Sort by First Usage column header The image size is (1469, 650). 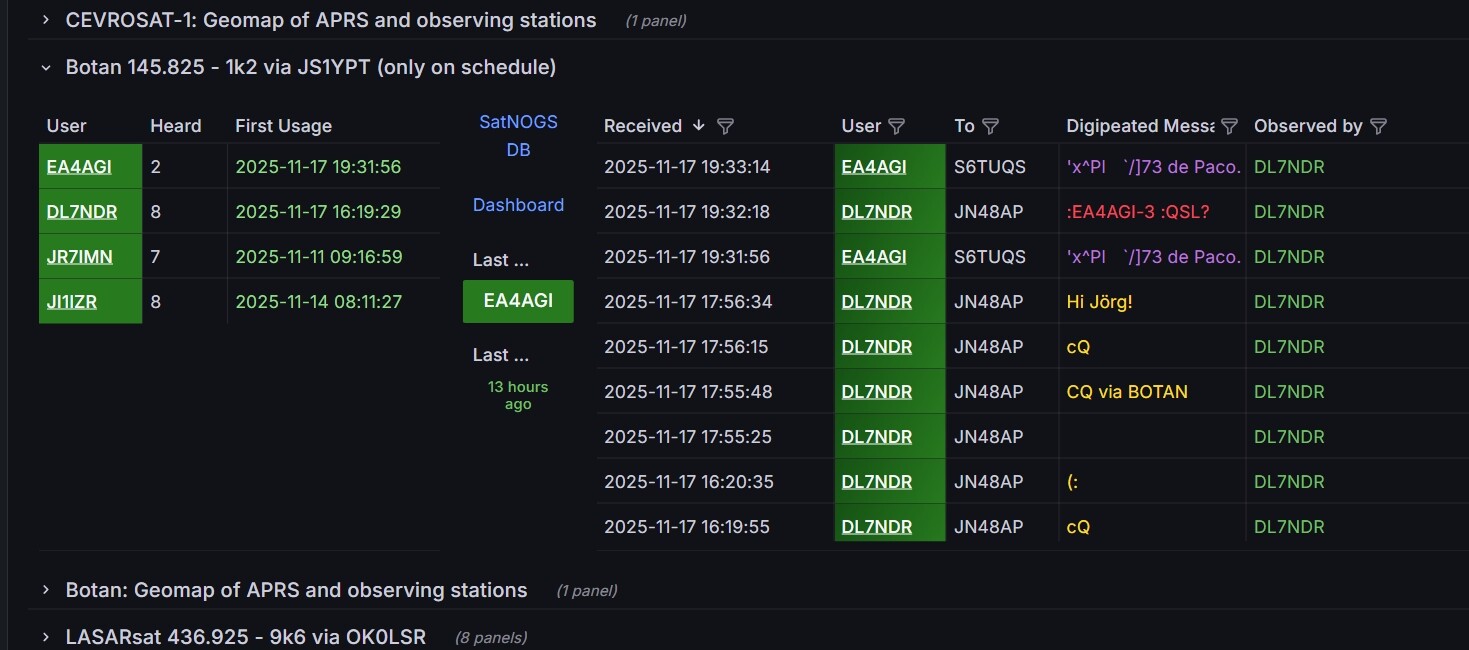click(x=283, y=126)
